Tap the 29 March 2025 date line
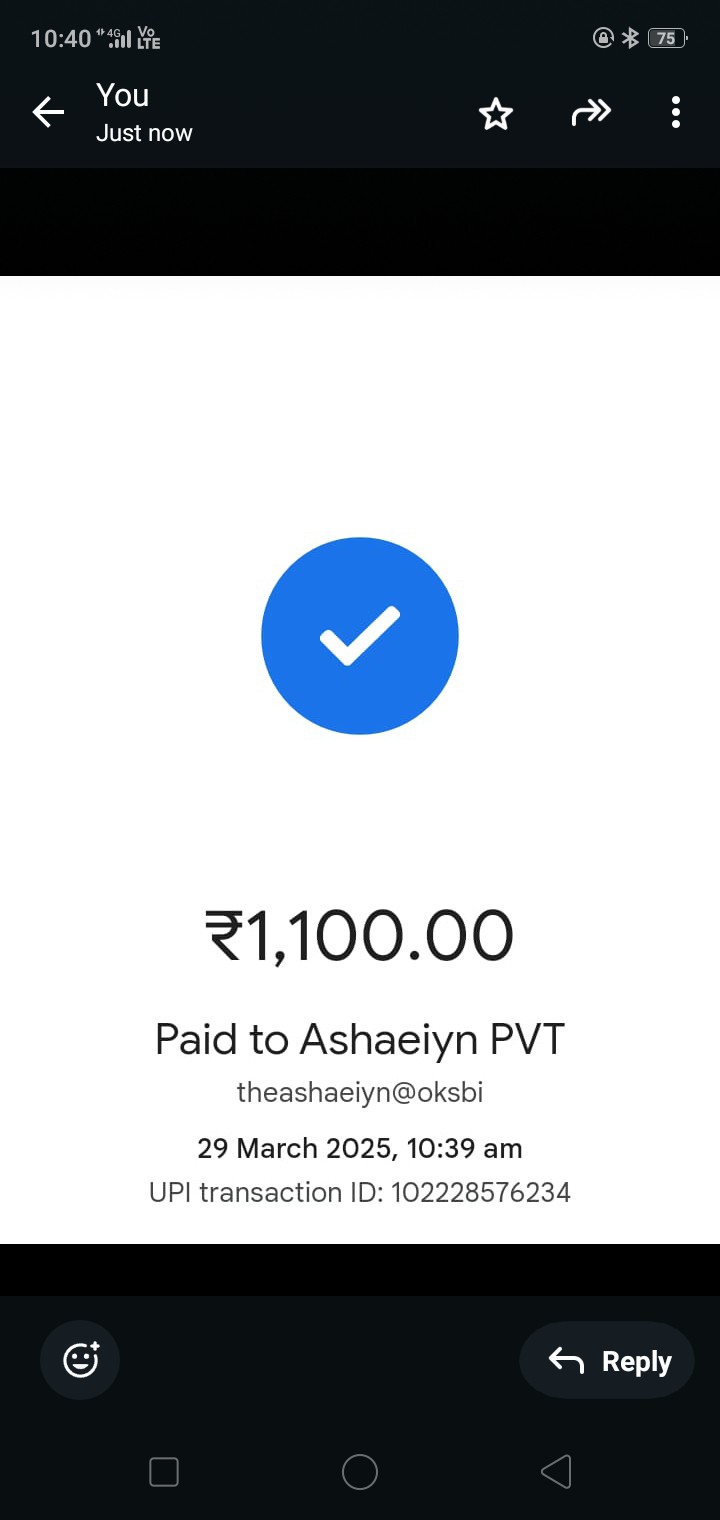The width and height of the screenshot is (720, 1520). click(360, 1148)
